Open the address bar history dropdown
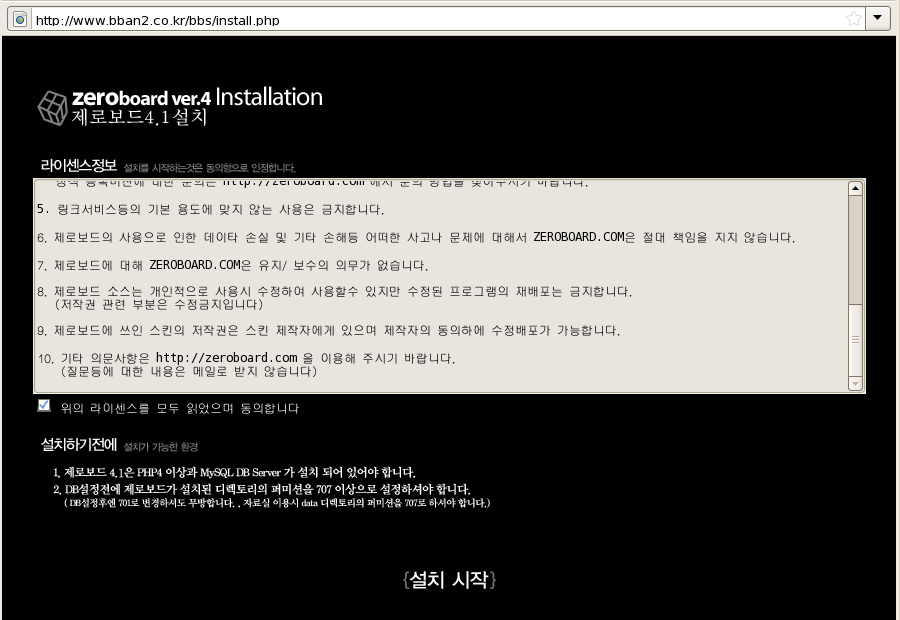Viewport: 900px width, 620px height. click(x=878, y=18)
